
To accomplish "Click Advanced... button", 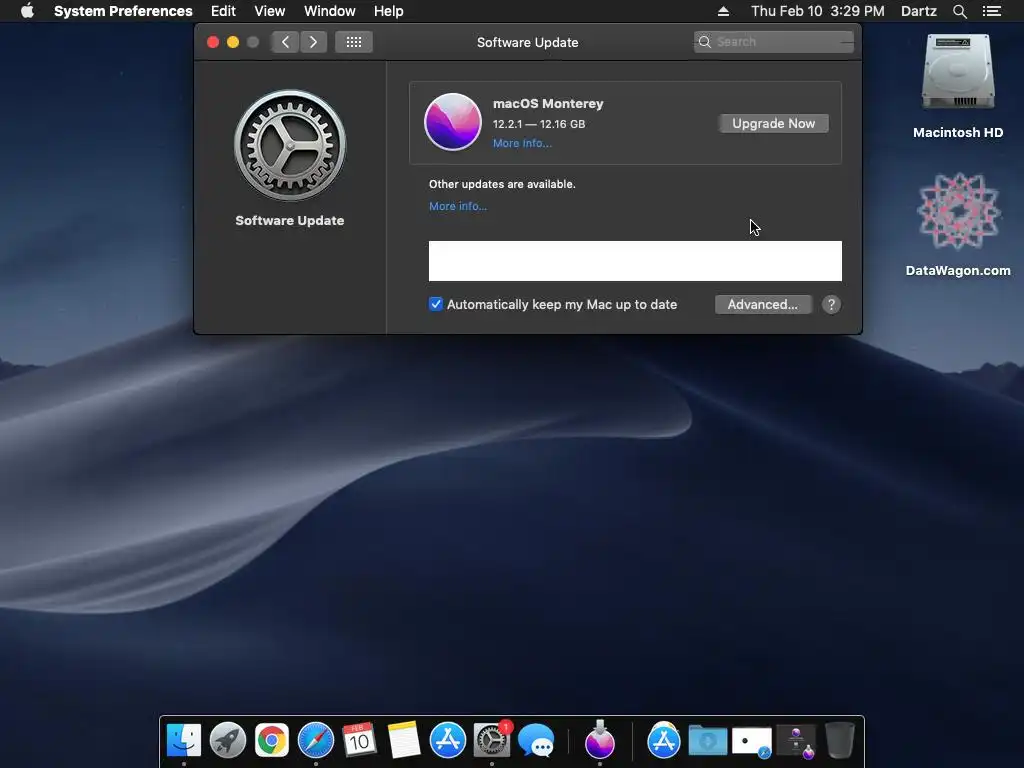I will (763, 304).
